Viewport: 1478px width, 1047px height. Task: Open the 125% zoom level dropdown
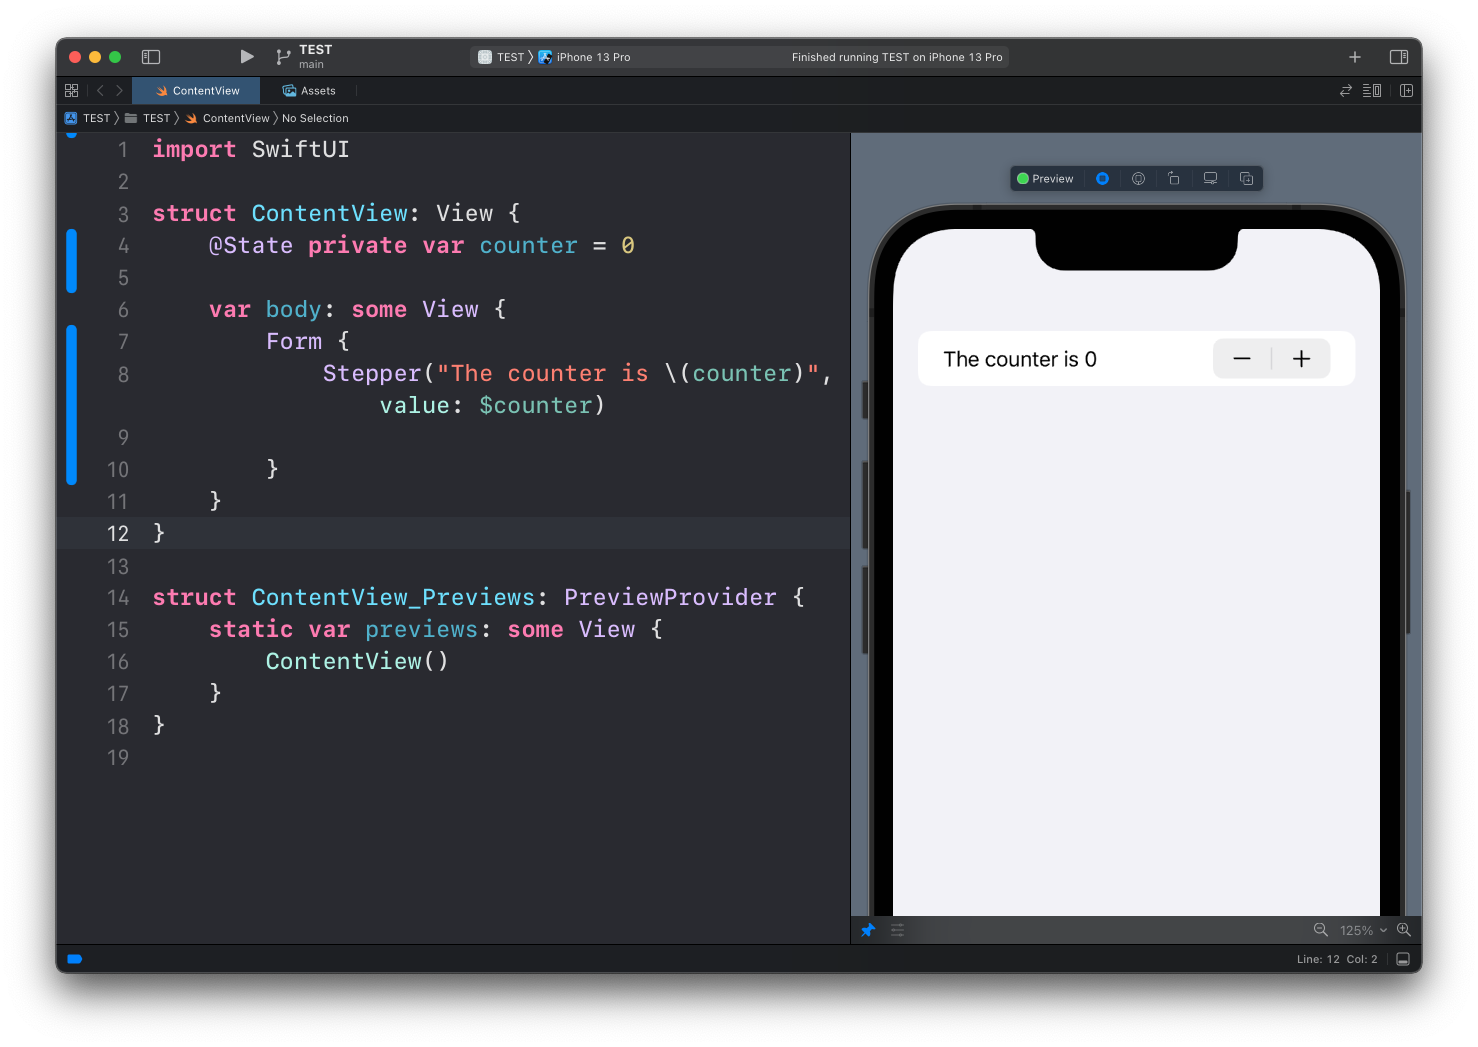pyautogui.click(x=1362, y=930)
